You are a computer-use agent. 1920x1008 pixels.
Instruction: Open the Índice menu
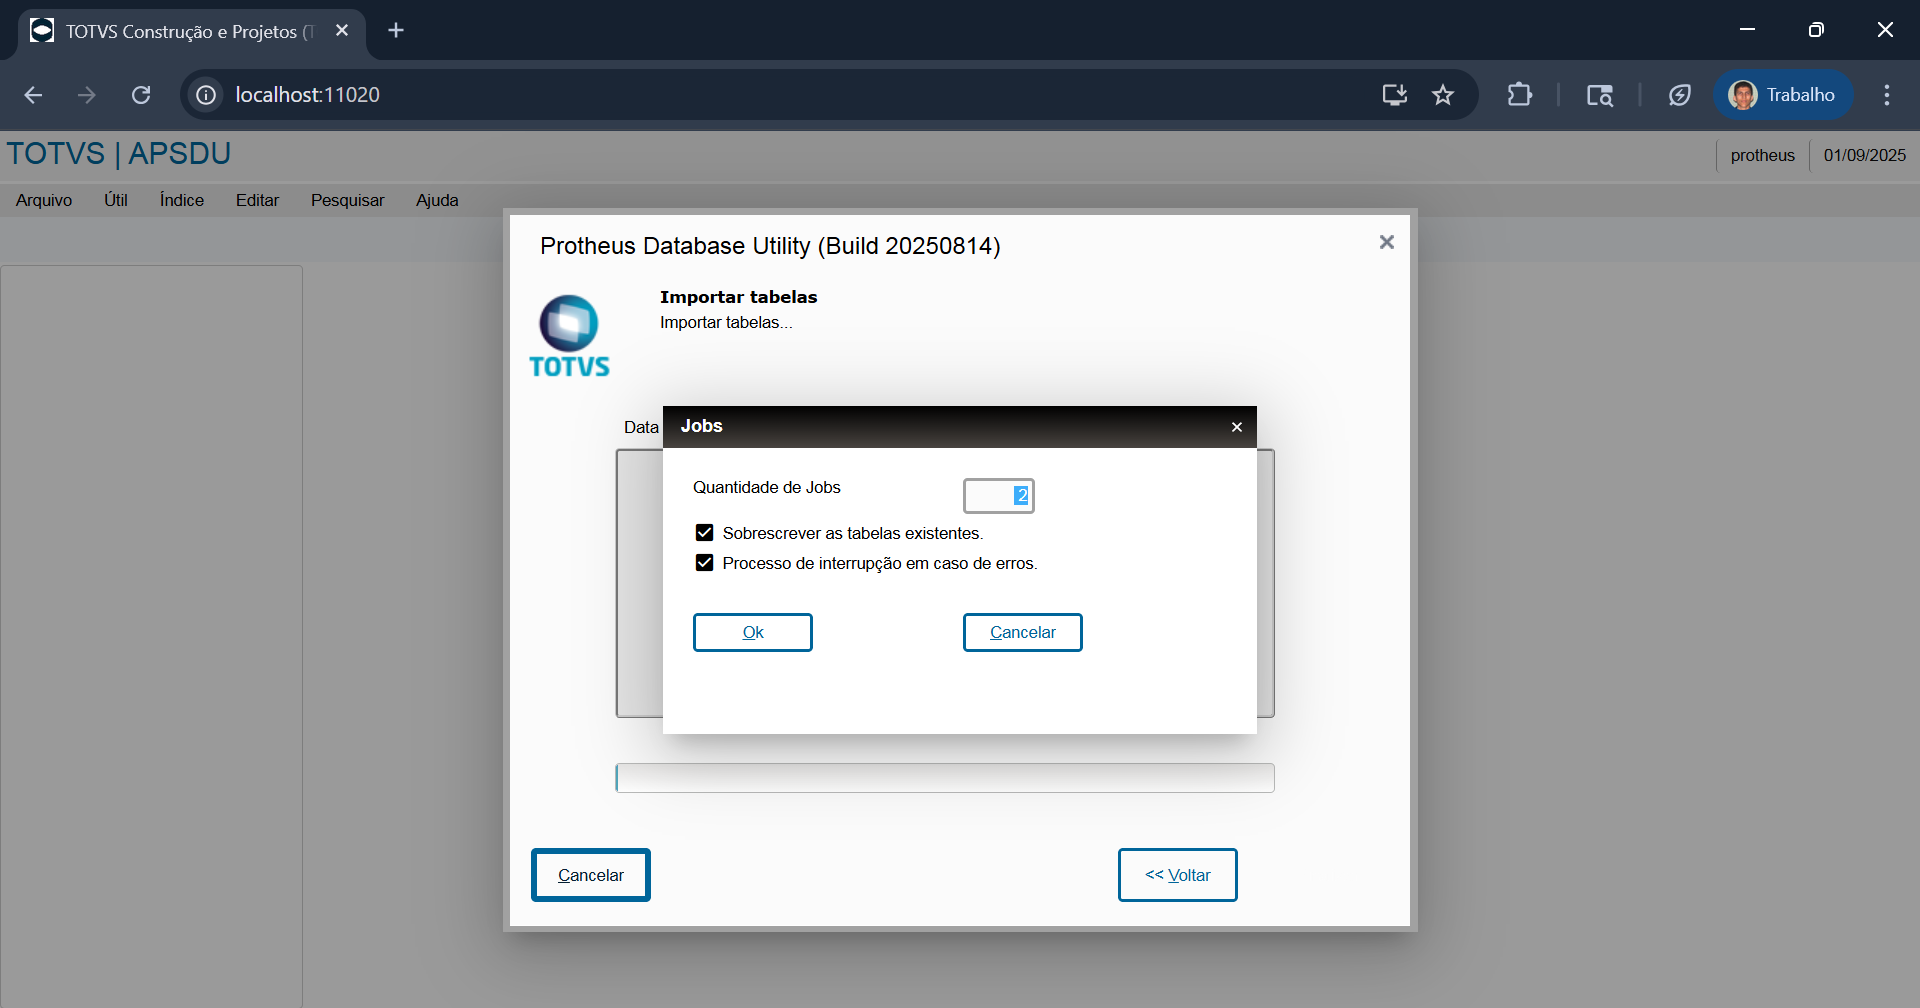tap(182, 200)
